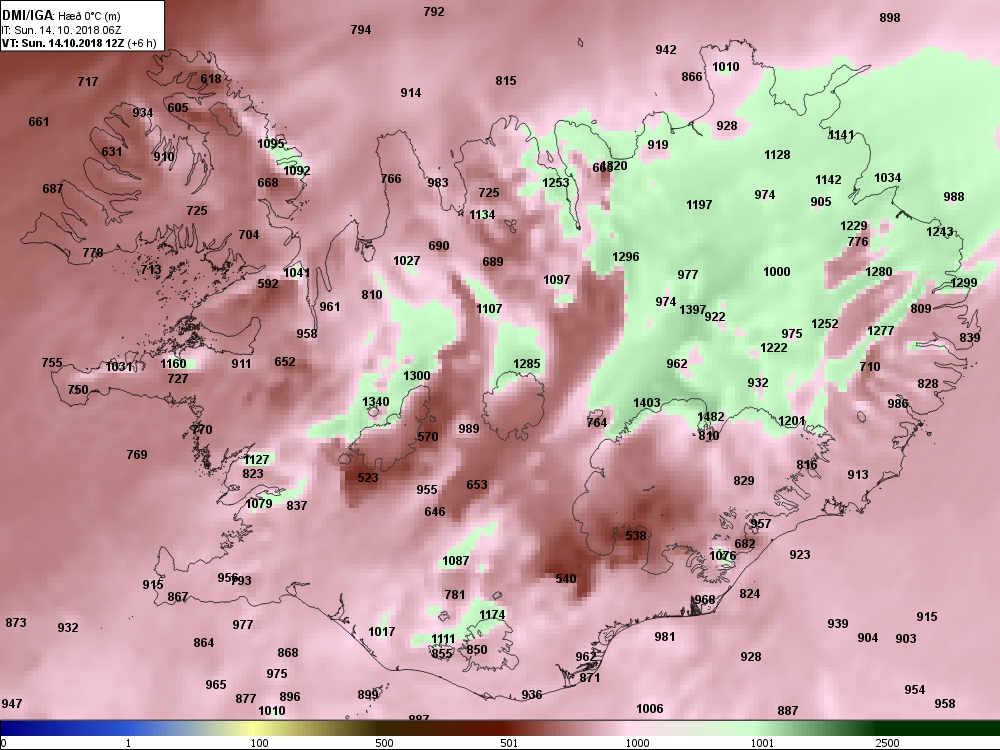Viewport: 1000px width, 750px height.
Task: Click the map value 1482
Action: [710, 416]
